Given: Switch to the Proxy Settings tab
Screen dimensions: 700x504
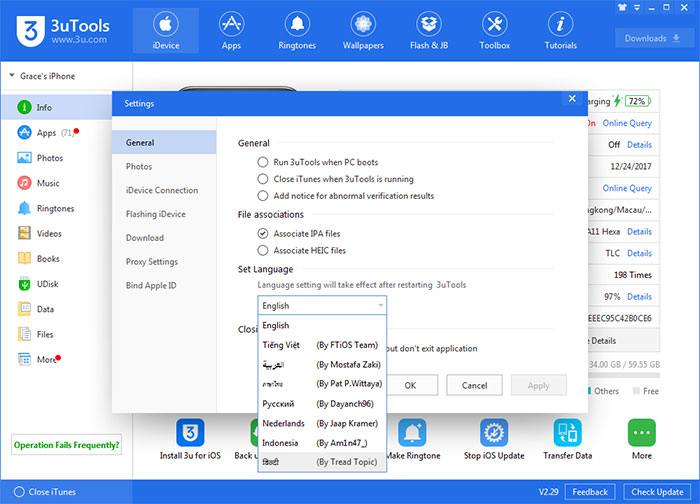Looking at the screenshot, I should [x=152, y=262].
